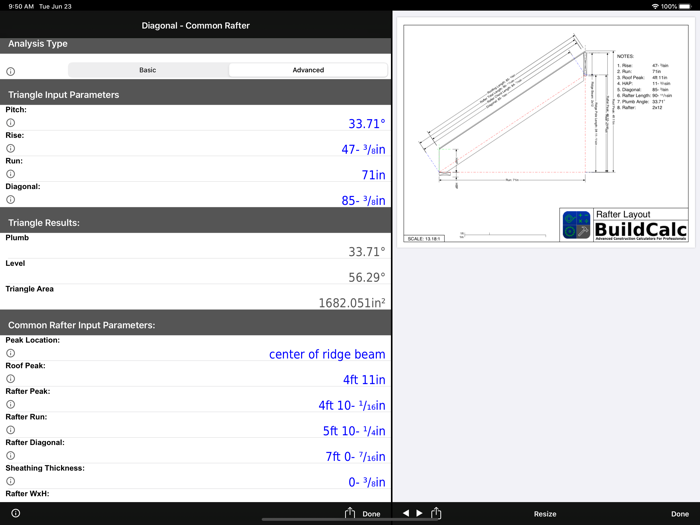This screenshot has height=525, width=700.
Task: Edit Rafter Peak value 4ft 10- 1/16in
Action: click(x=352, y=405)
